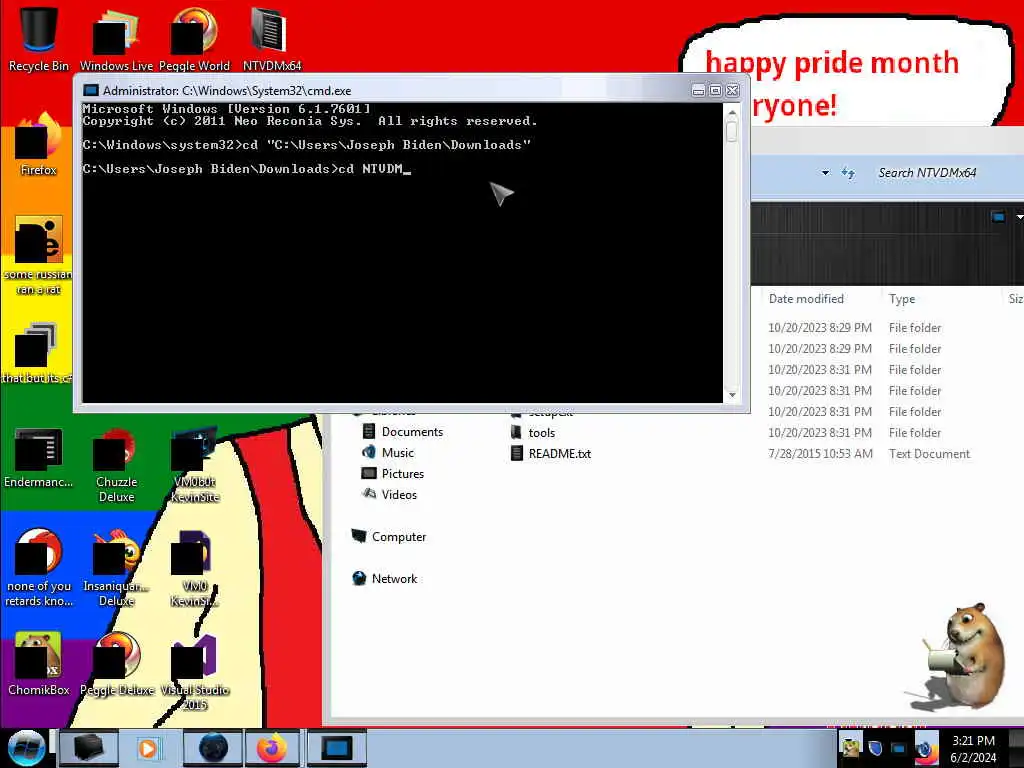Open the Recycle Bin desktop icon
The width and height of the screenshot is (1024, 768).
(39, 38)
